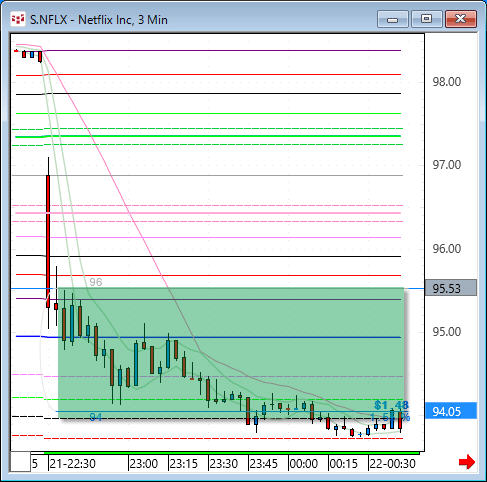Select the 97.00 price axis label
The image size is (487, 482).
pyautogui.click(x=447, y=165)
